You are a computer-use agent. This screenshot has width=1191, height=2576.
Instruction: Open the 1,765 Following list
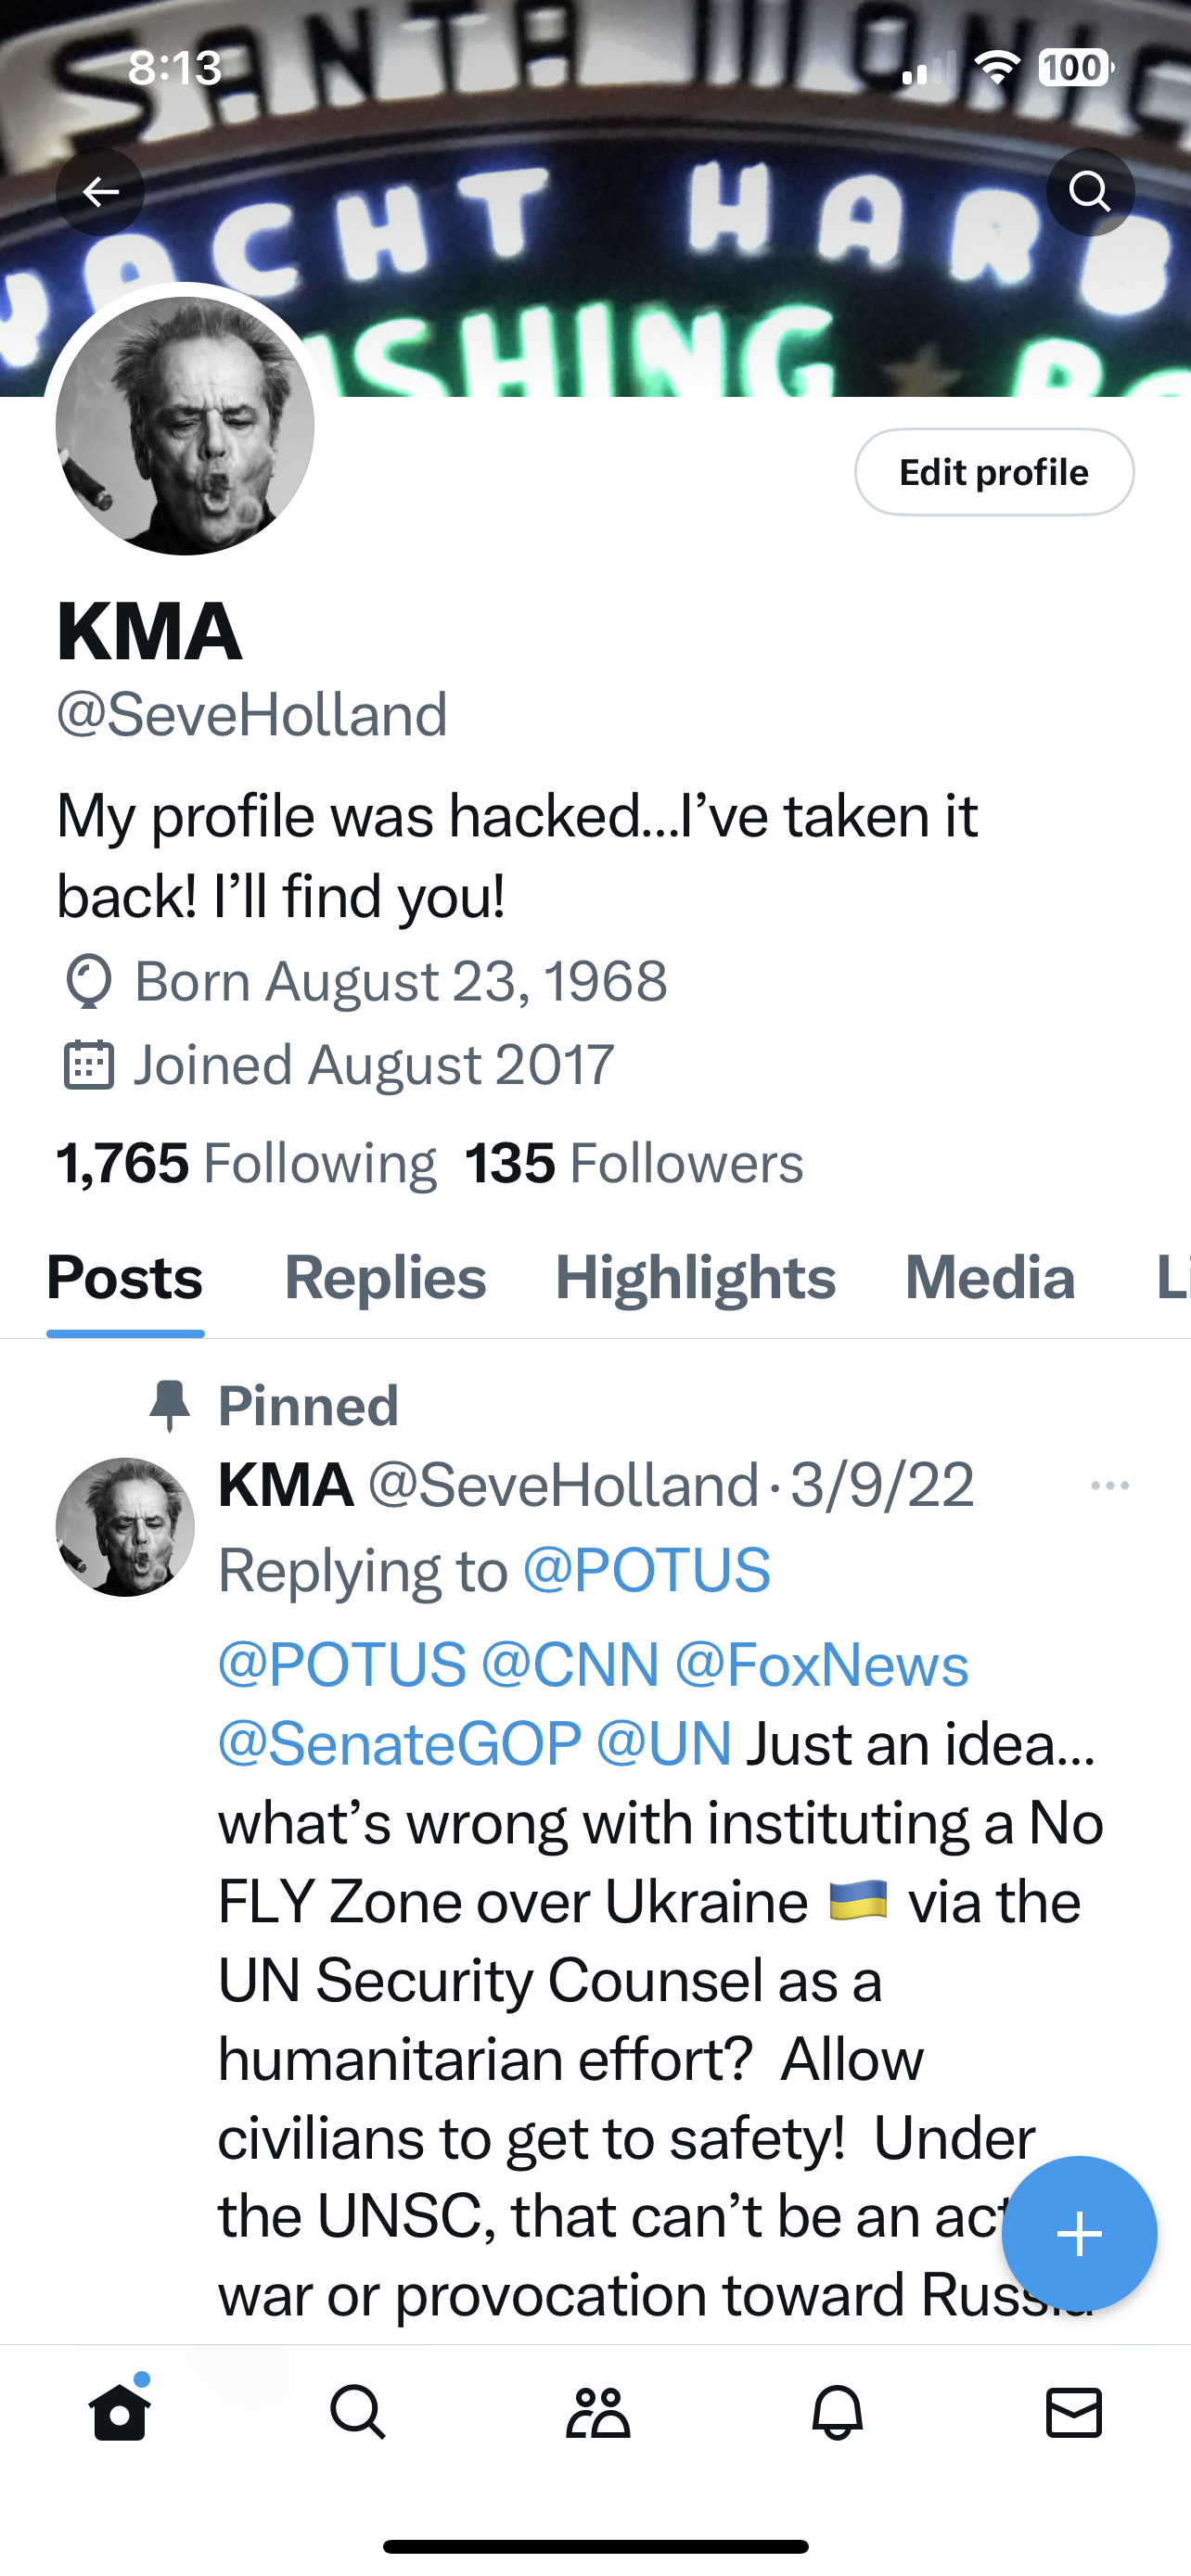pyautogui.click(x=246, y=1163)
